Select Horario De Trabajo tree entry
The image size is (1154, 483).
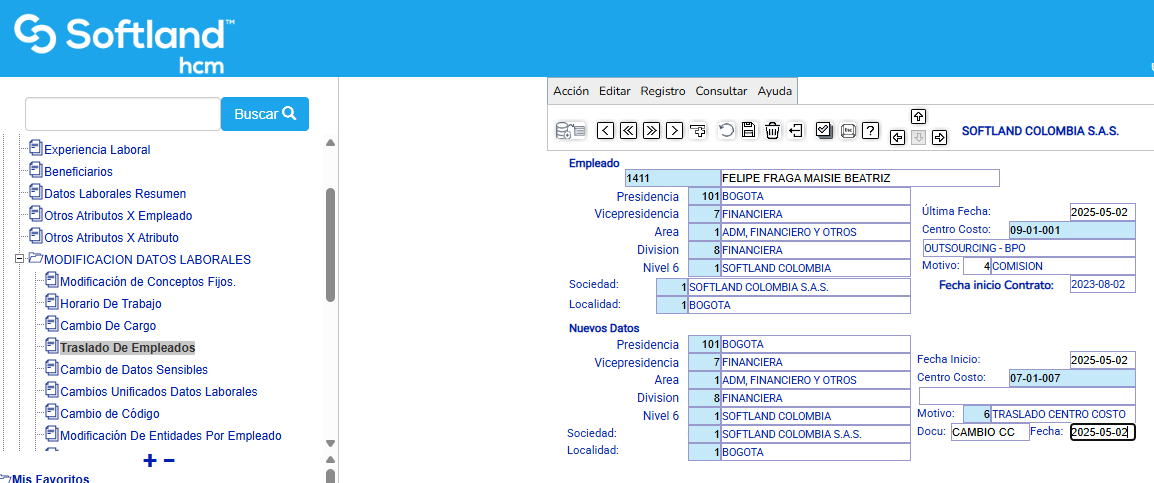coord(110,303)
